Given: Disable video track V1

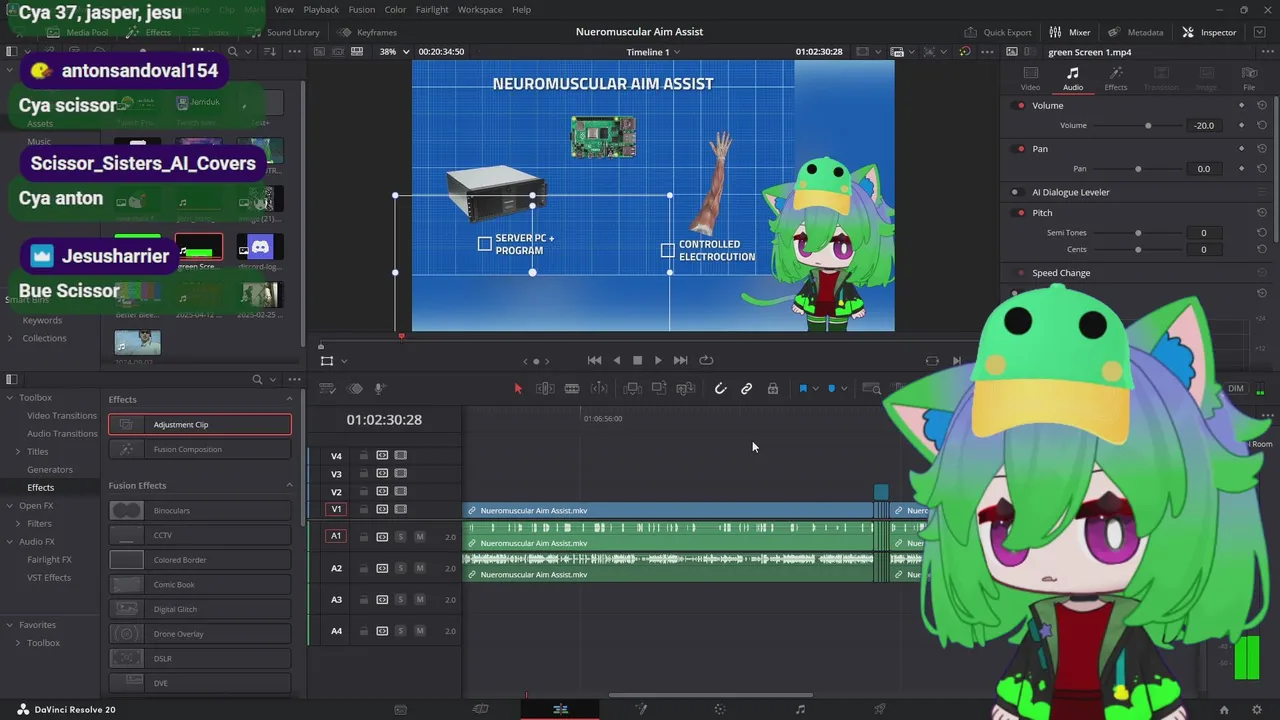Looking at the screenshot, I should coord(401,510).
